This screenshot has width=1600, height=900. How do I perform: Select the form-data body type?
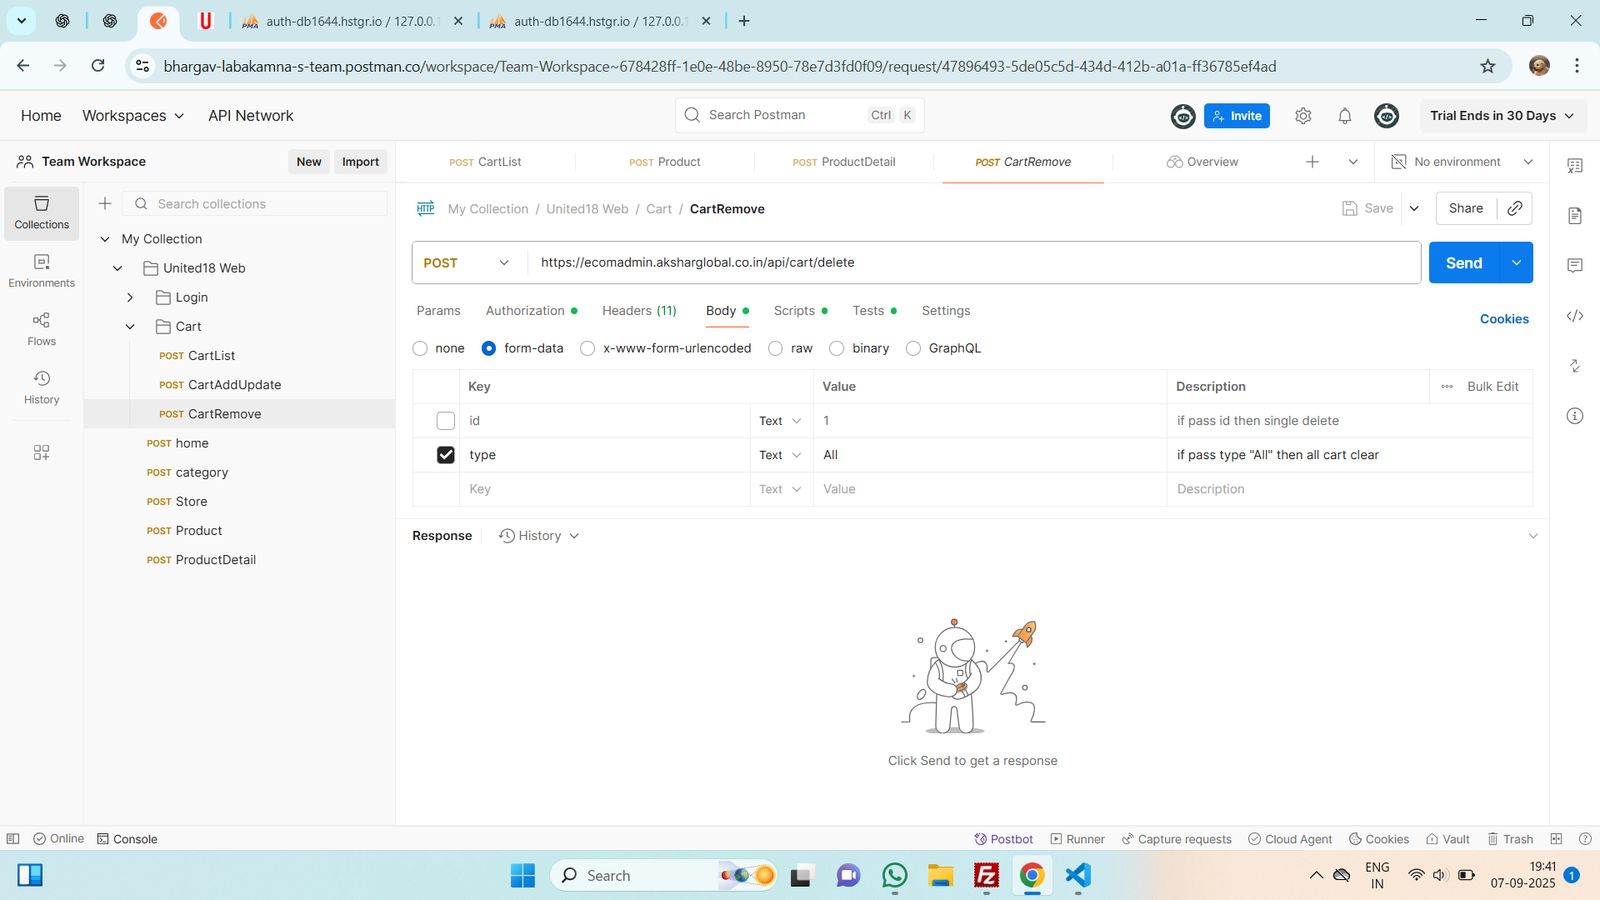[489, 348]
